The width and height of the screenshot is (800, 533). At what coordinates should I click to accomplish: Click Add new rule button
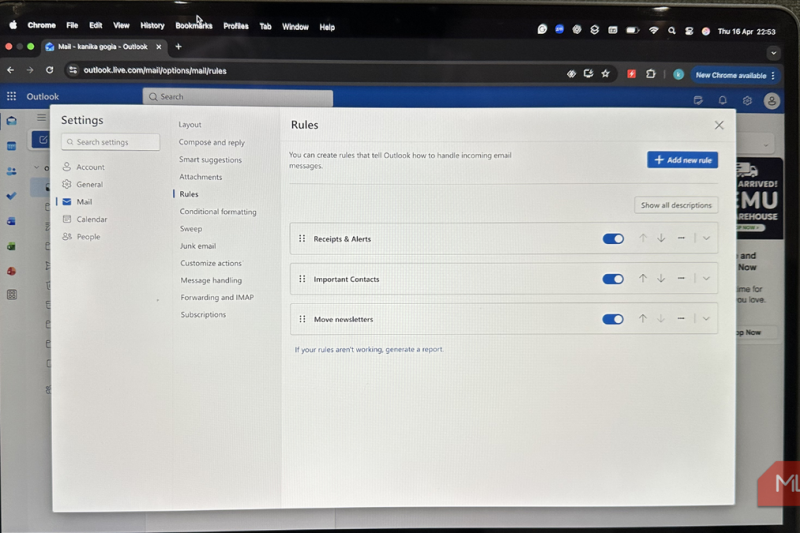(x=683, y=160)
